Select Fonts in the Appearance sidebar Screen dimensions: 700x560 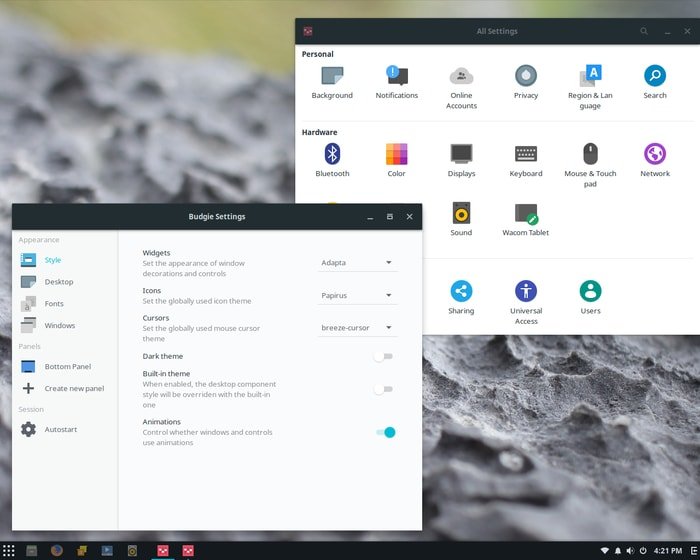[53, 304]
